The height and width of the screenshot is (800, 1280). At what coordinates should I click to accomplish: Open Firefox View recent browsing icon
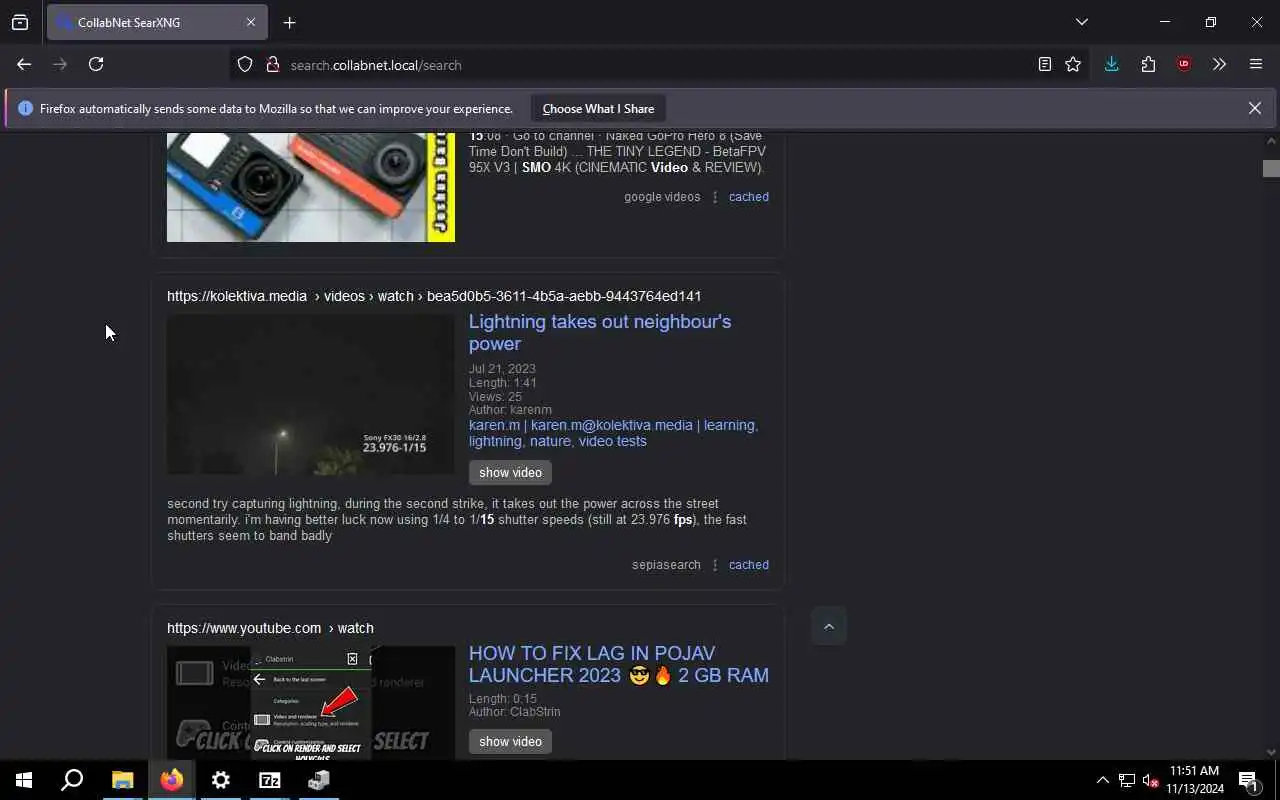20,22
